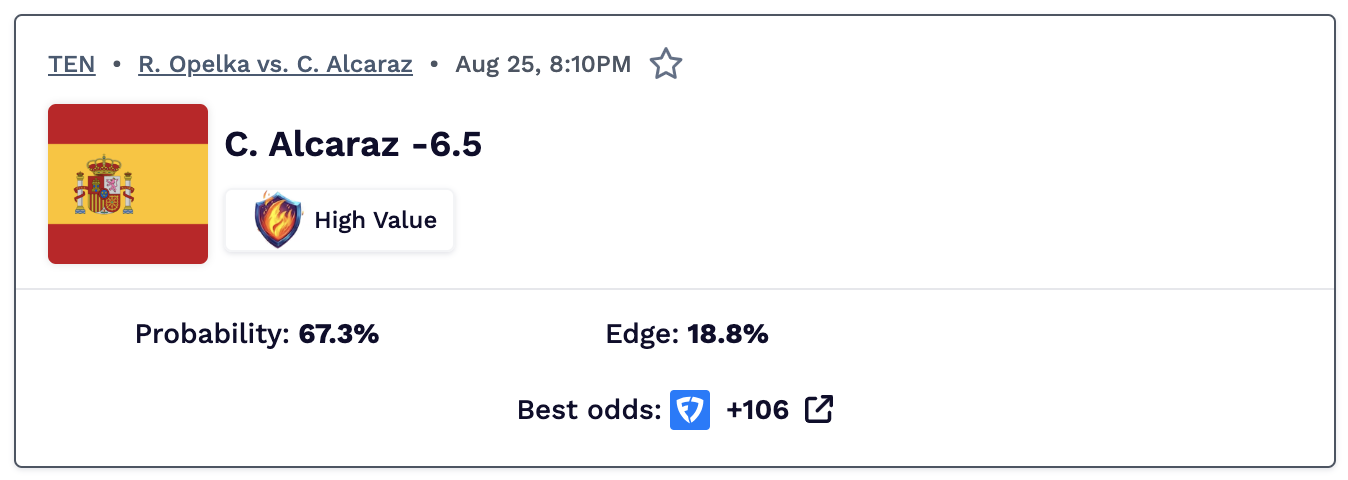Click the flaming shield High Value icon

(x=278, y=220)
